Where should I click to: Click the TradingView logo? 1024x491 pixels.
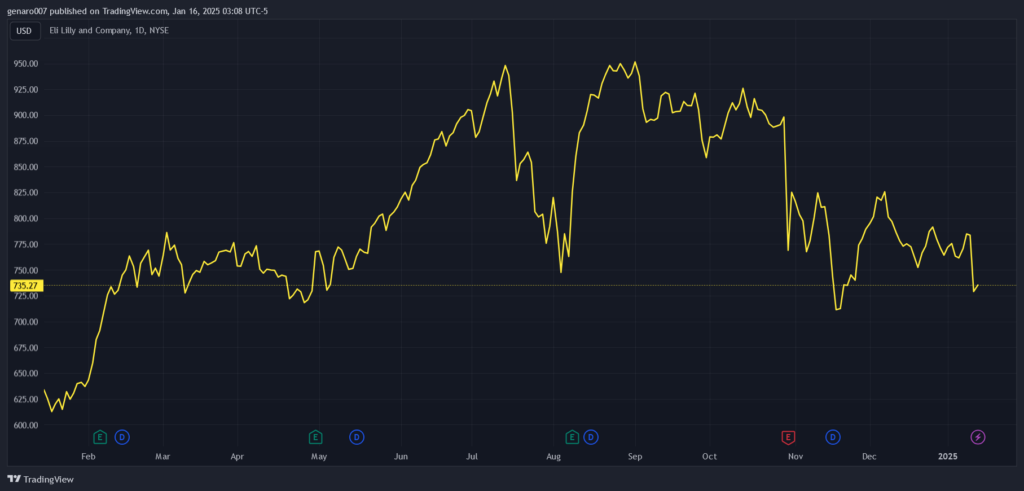tap(41, 479)
